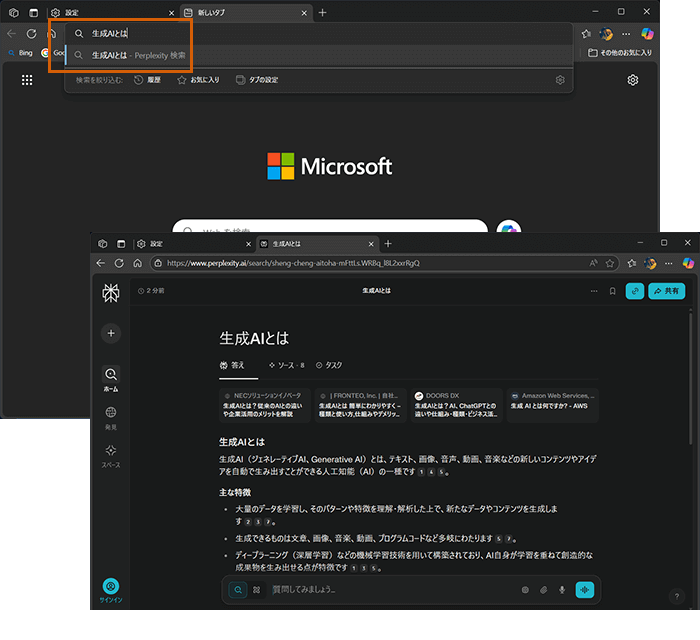Add this page to favorites with the star icon
The image size is (700, 640).
(610, 263)
